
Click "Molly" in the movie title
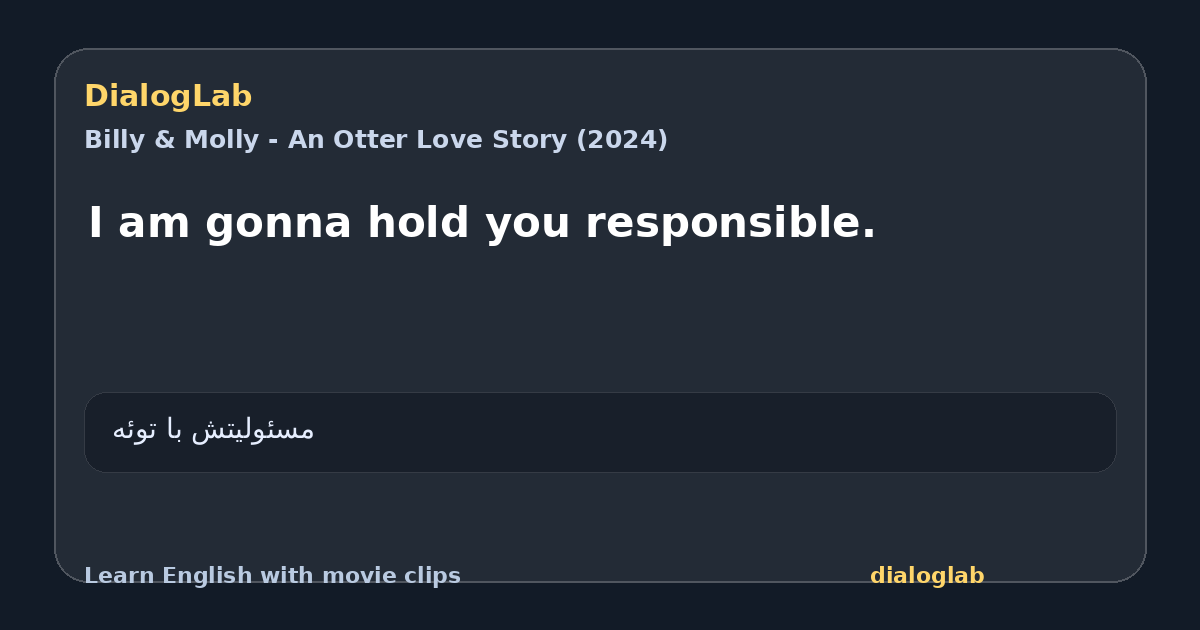[219, 140]
